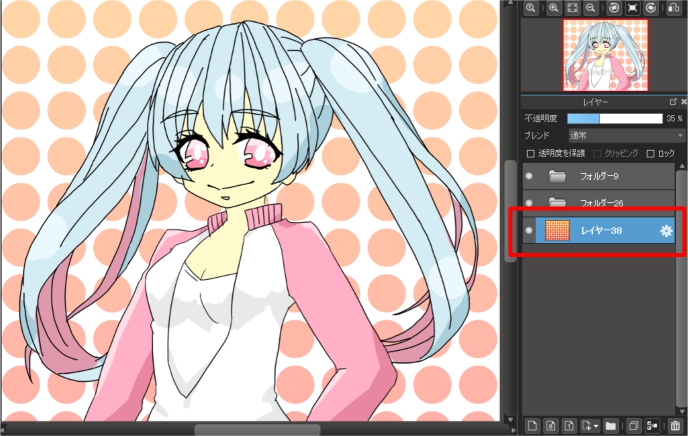Click the navigator zoom out magnifier
The width and height of the screenshot is (688, 436).
pyautogui.click(x=591, y=7)
